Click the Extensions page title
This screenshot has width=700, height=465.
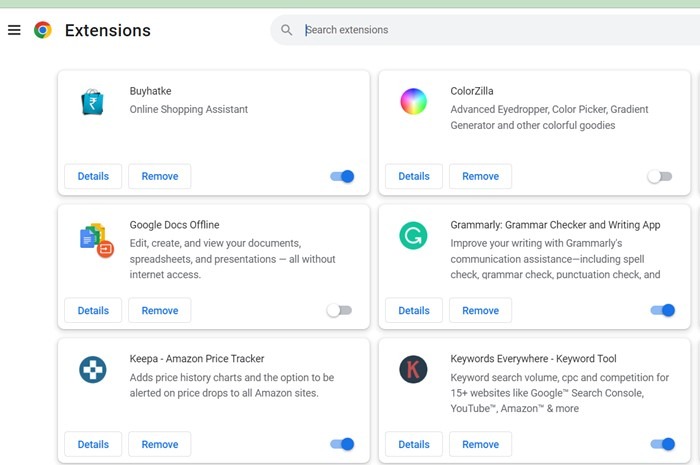pos(108,30)
